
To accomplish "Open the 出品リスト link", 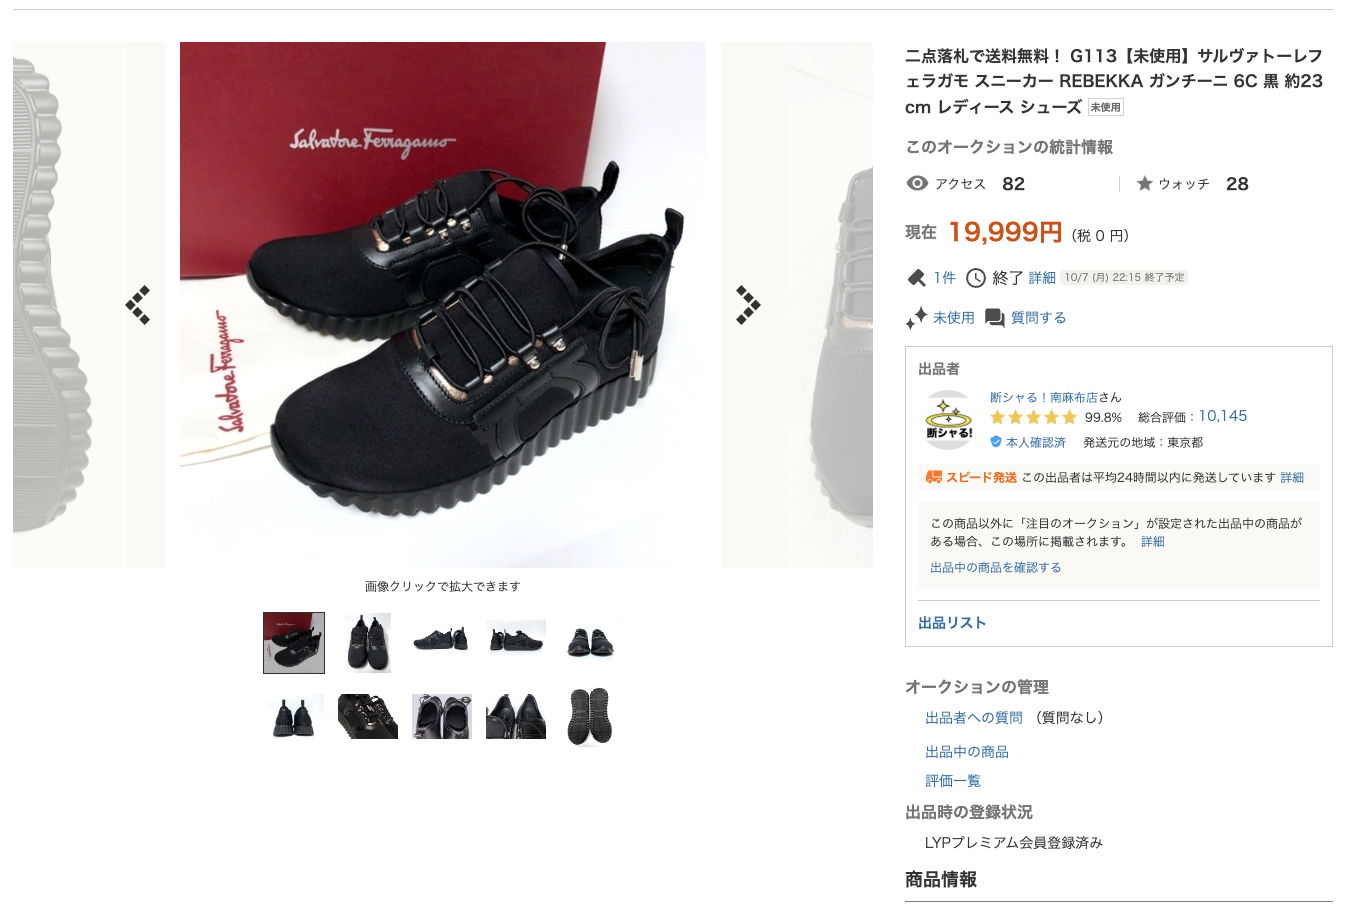I will coord(952,622).
